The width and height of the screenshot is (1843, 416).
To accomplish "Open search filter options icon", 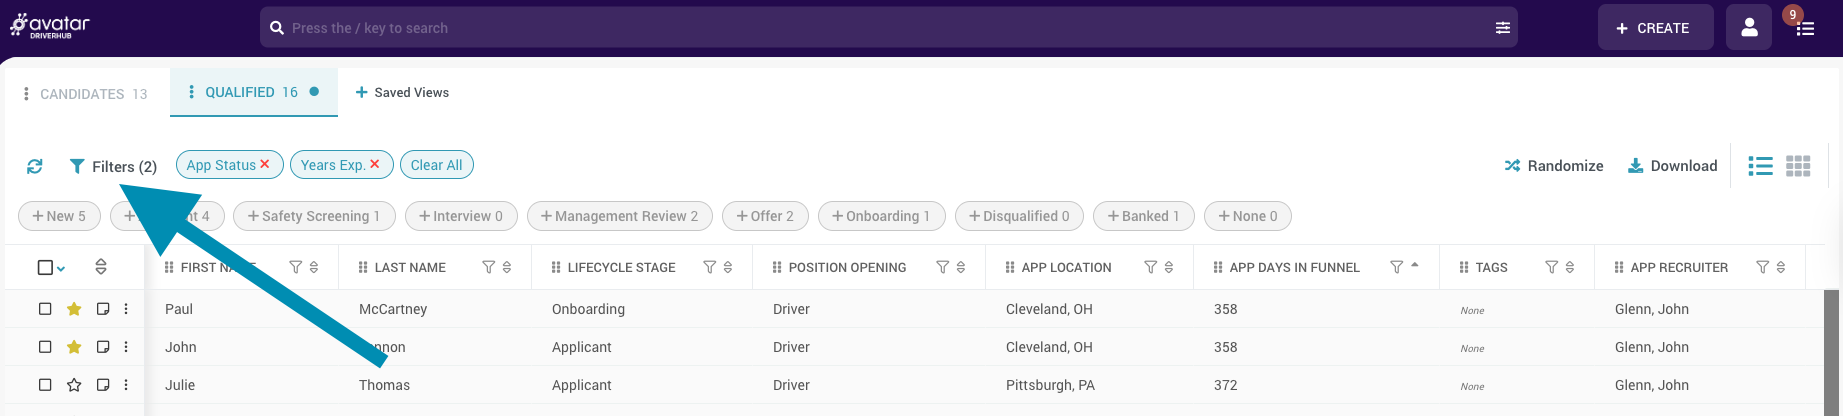I will tap(1502, 28).
